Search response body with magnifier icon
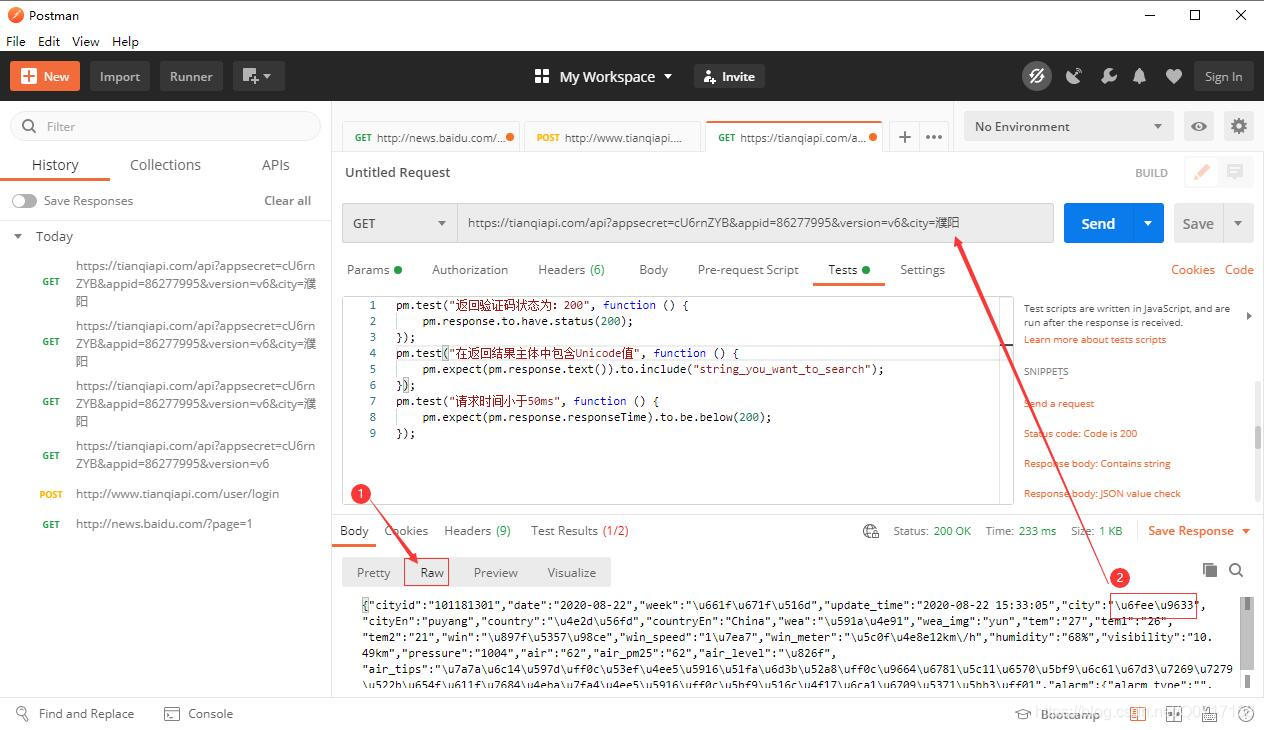Screen dimensions: 1264x730 click(1236, 570)
